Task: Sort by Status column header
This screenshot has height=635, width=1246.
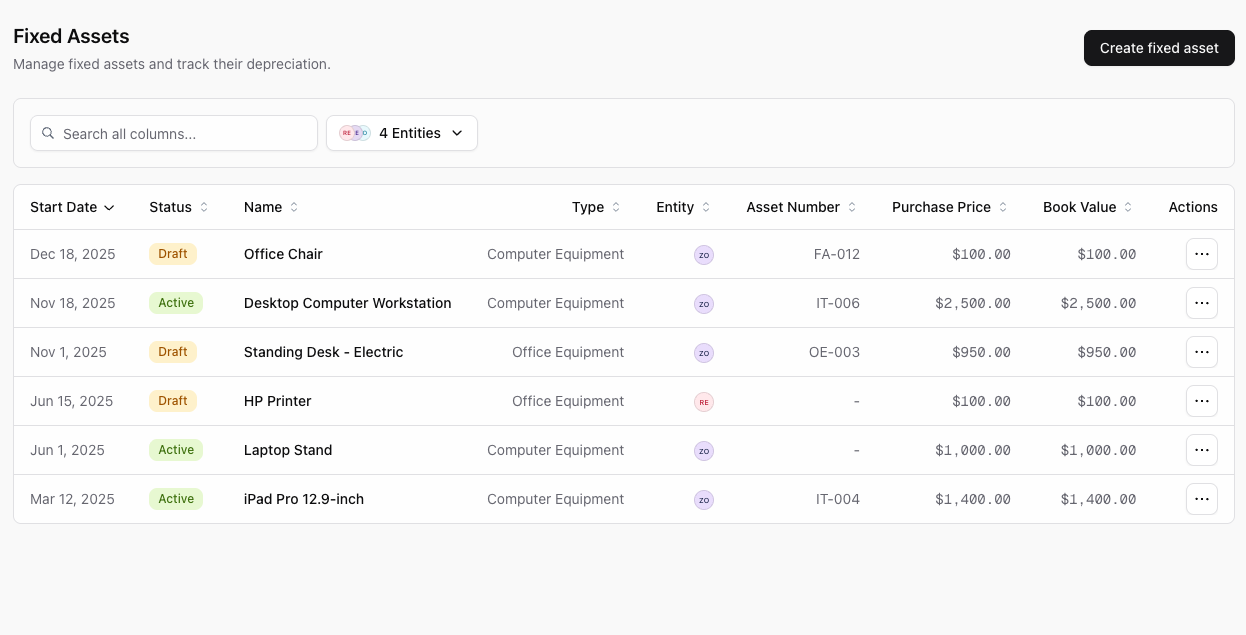Action: [x=179, y=207]
